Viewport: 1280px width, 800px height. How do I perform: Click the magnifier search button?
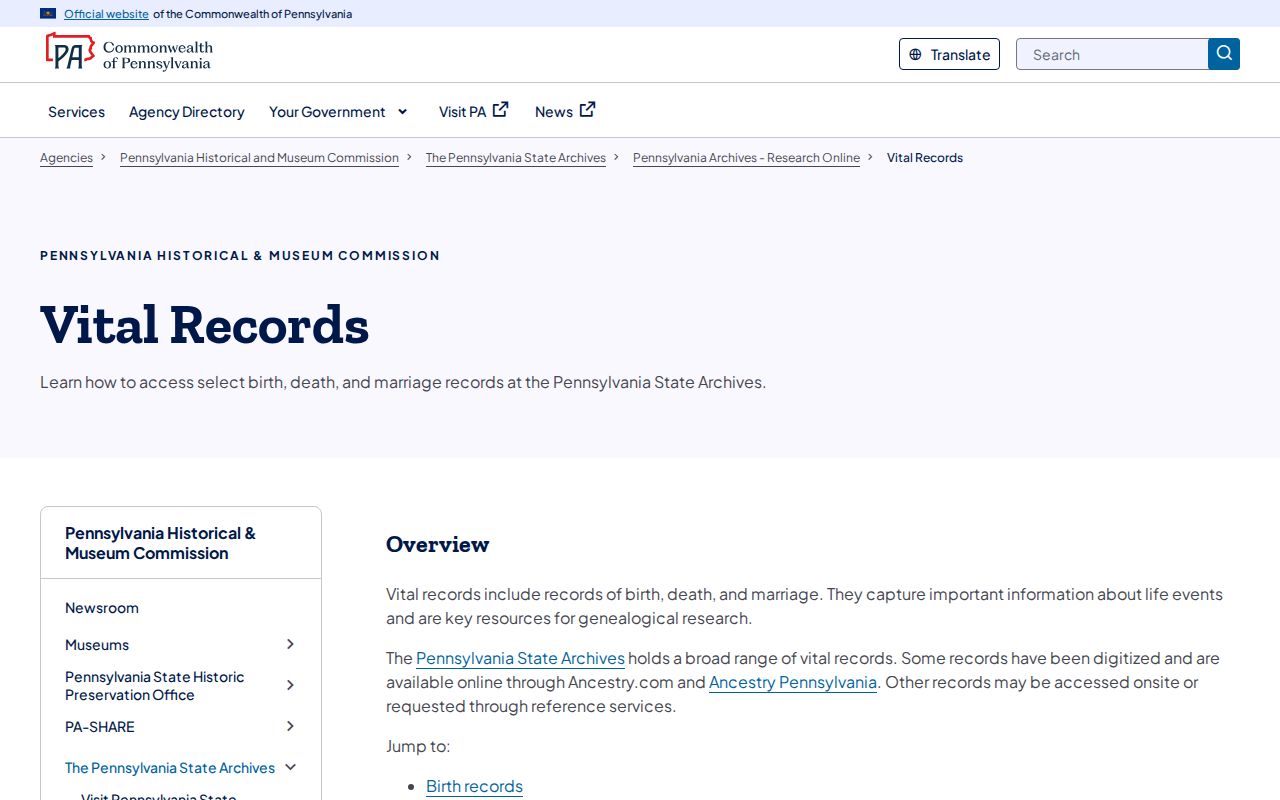point(1224,54)
